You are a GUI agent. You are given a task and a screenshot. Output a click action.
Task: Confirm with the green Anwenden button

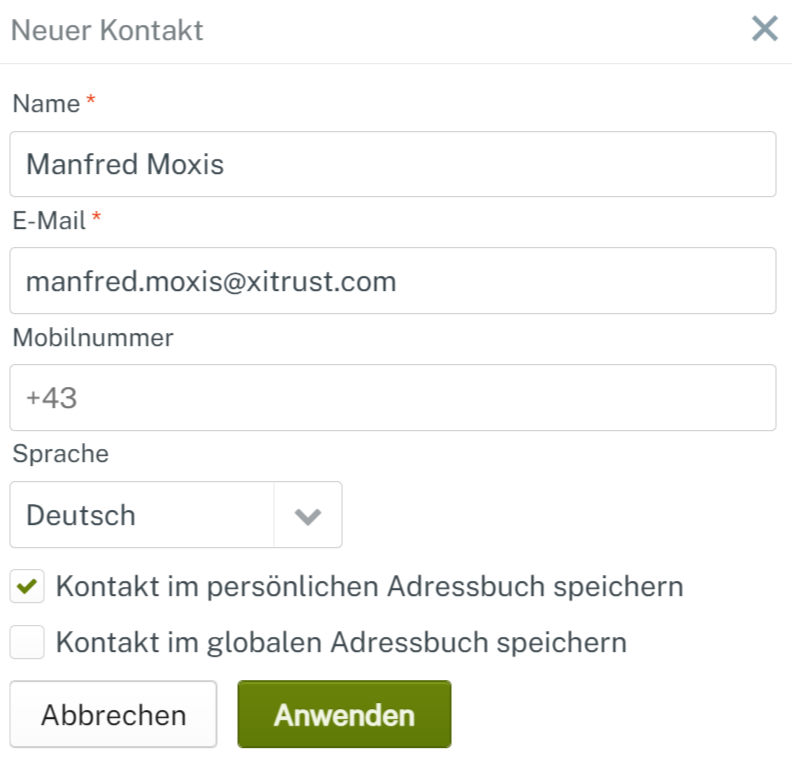[x=344, y=715]
